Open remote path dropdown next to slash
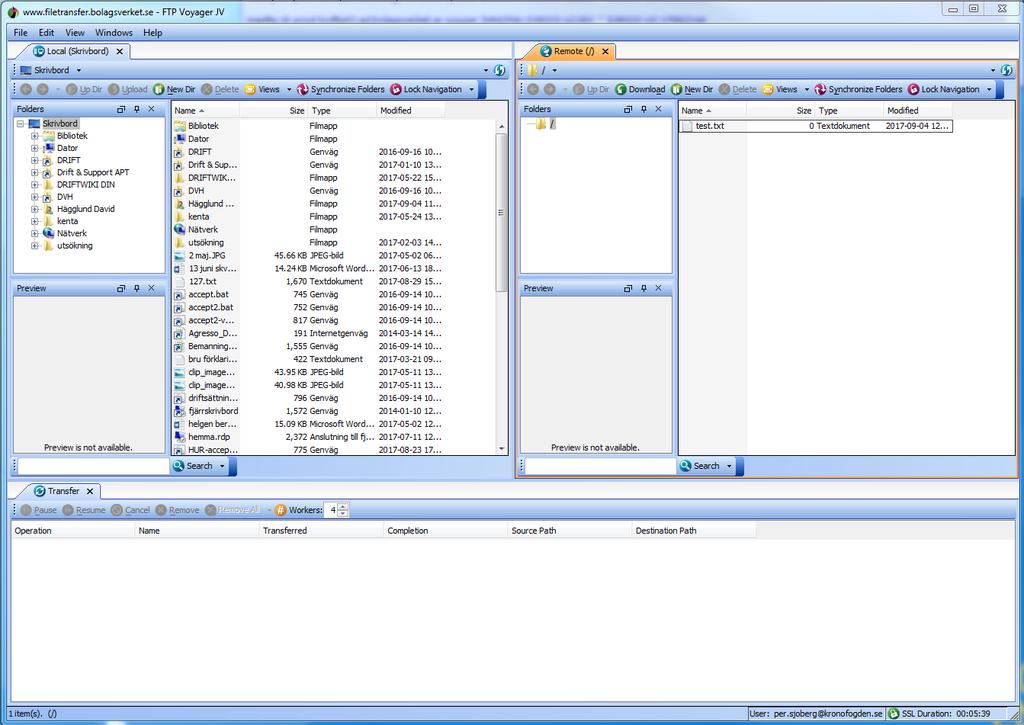This screenshot has width=1024, height=725. 554,70
